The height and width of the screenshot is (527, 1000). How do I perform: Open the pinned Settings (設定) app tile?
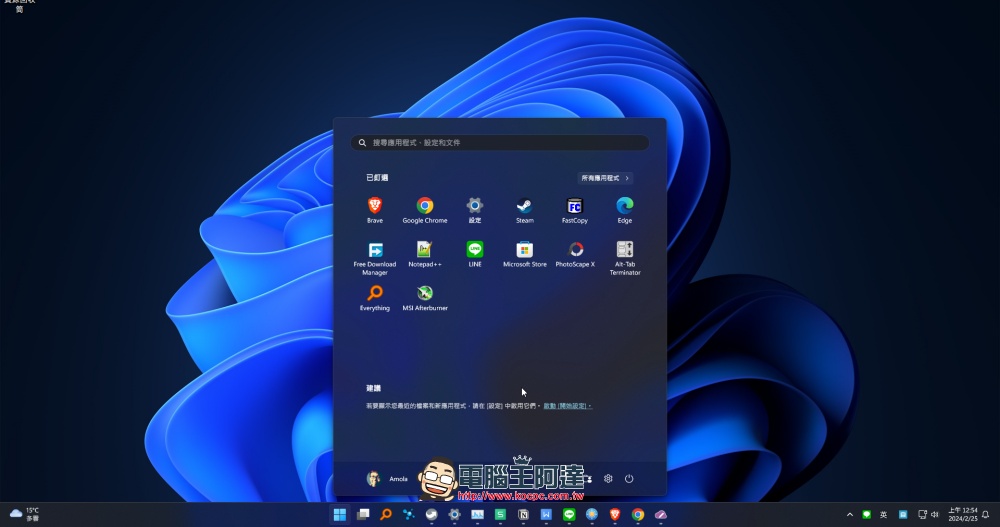point(474,210)
